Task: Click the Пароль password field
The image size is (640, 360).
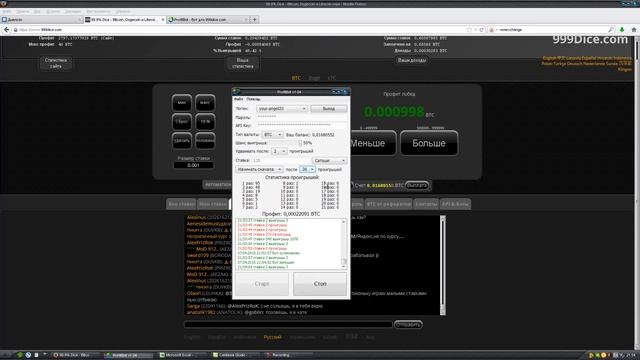Action: (301, 117)
